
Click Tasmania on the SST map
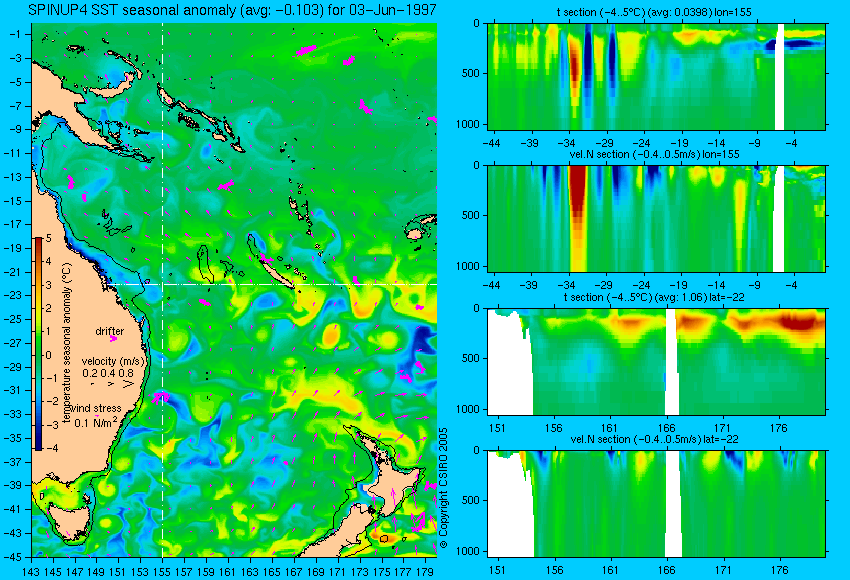tap(68, 521)
